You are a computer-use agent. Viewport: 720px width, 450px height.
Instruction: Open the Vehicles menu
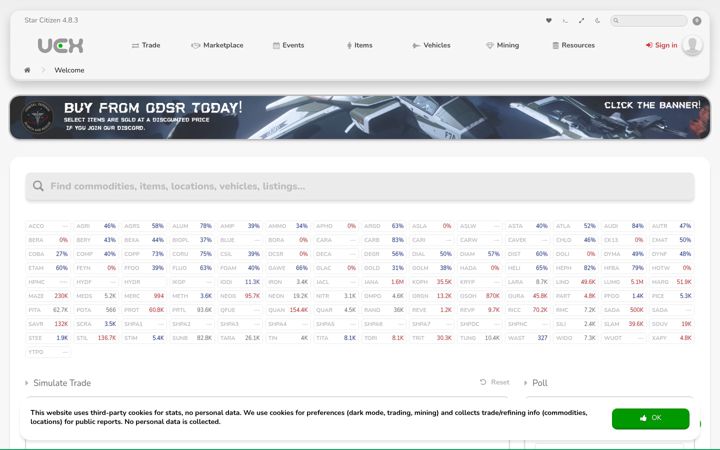[x=431, y=45]
